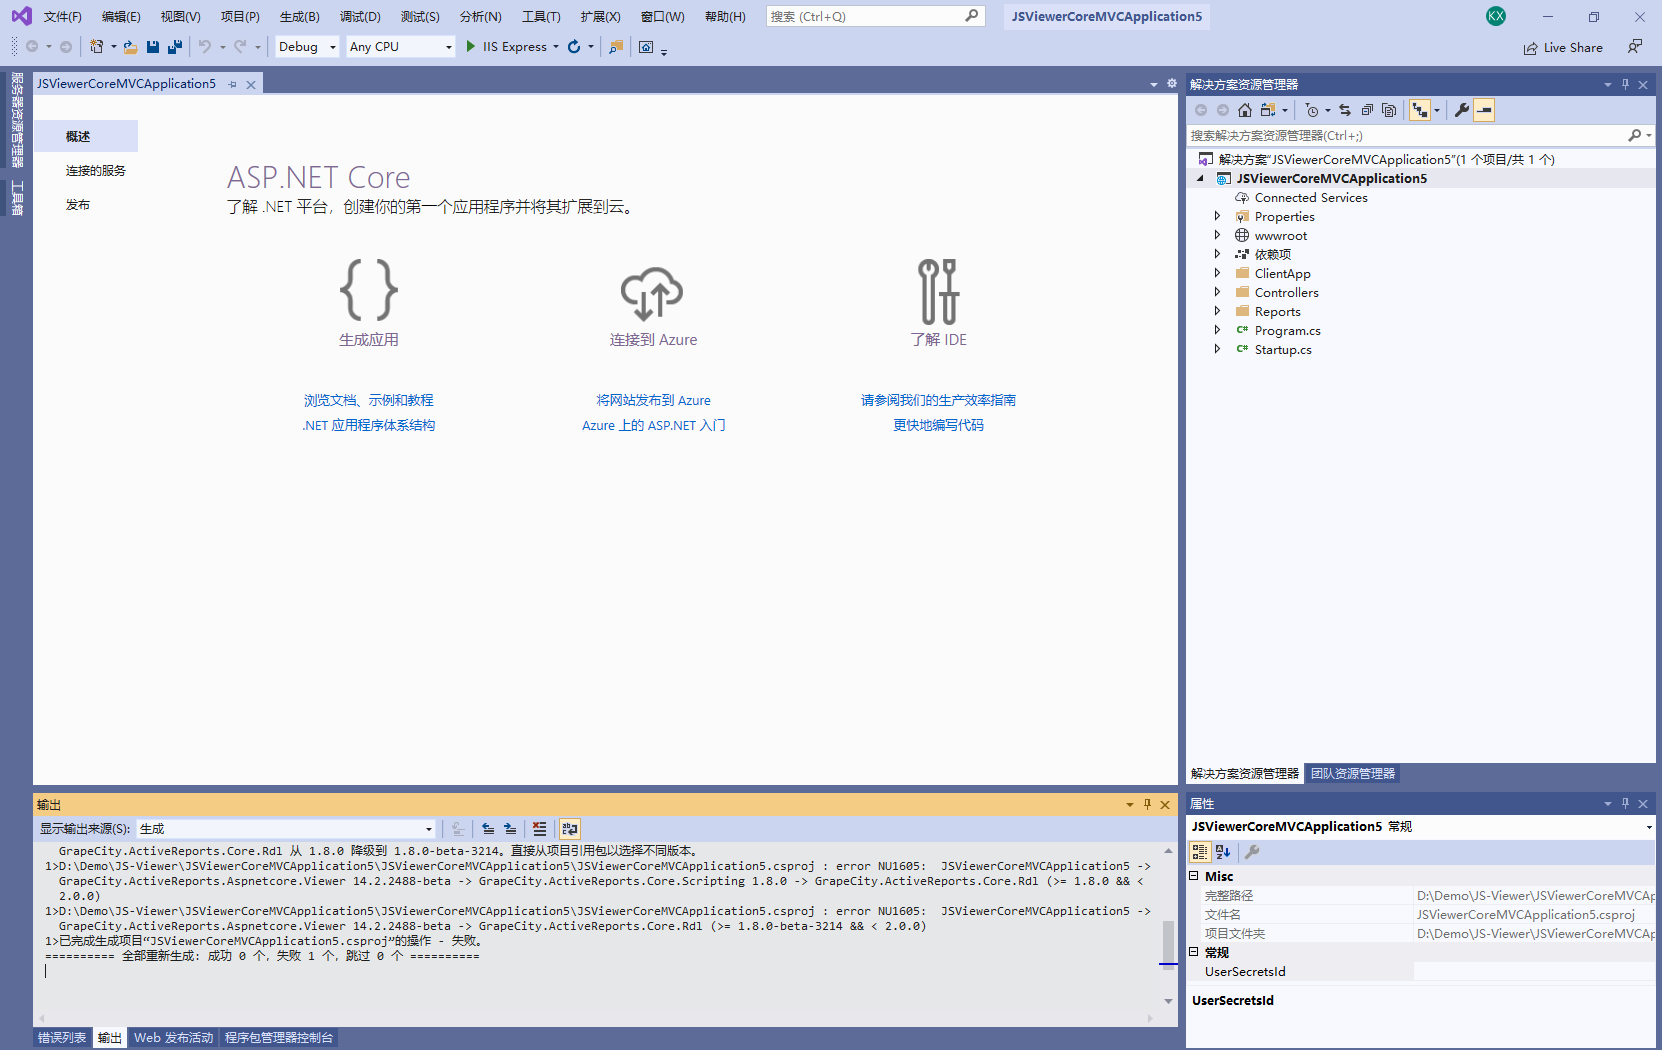Click the Show All Files icon
Screen dimensions: 1662x1050
coord(1389,110)
